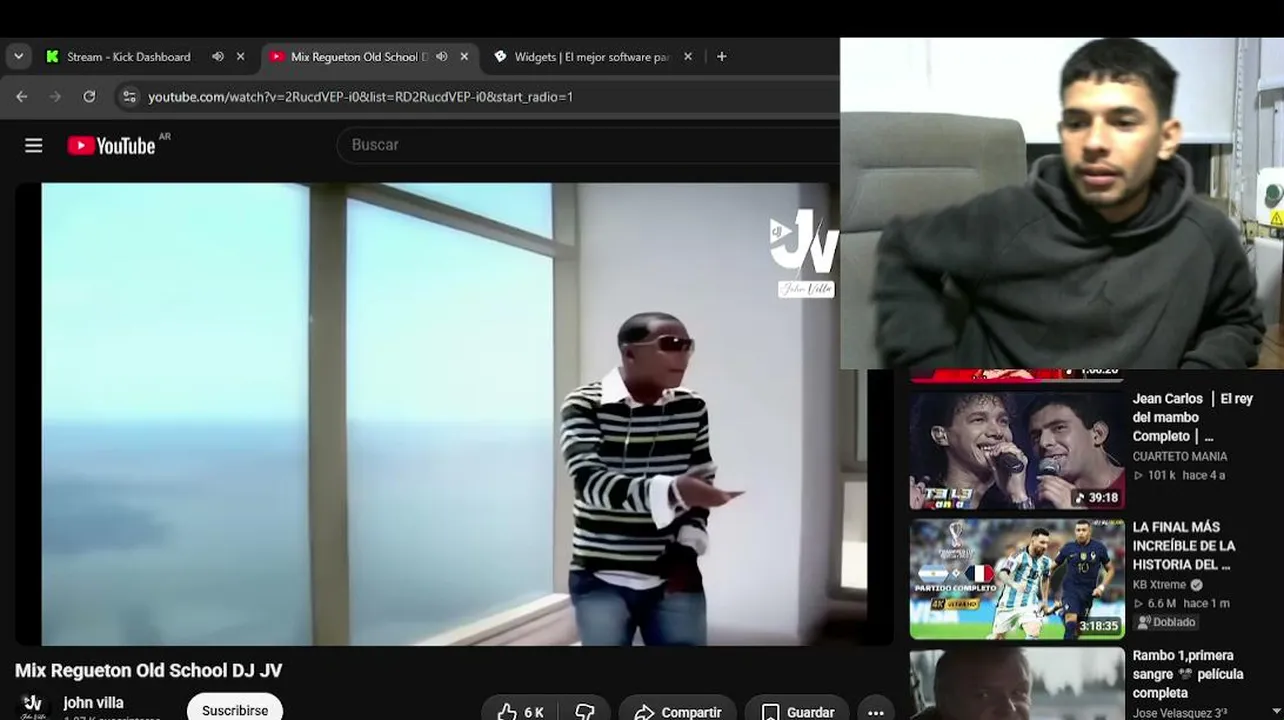The width and height of the screenshot is (1284, 720).
Task: Go back to the previous page
Action: tap(22, 97)
